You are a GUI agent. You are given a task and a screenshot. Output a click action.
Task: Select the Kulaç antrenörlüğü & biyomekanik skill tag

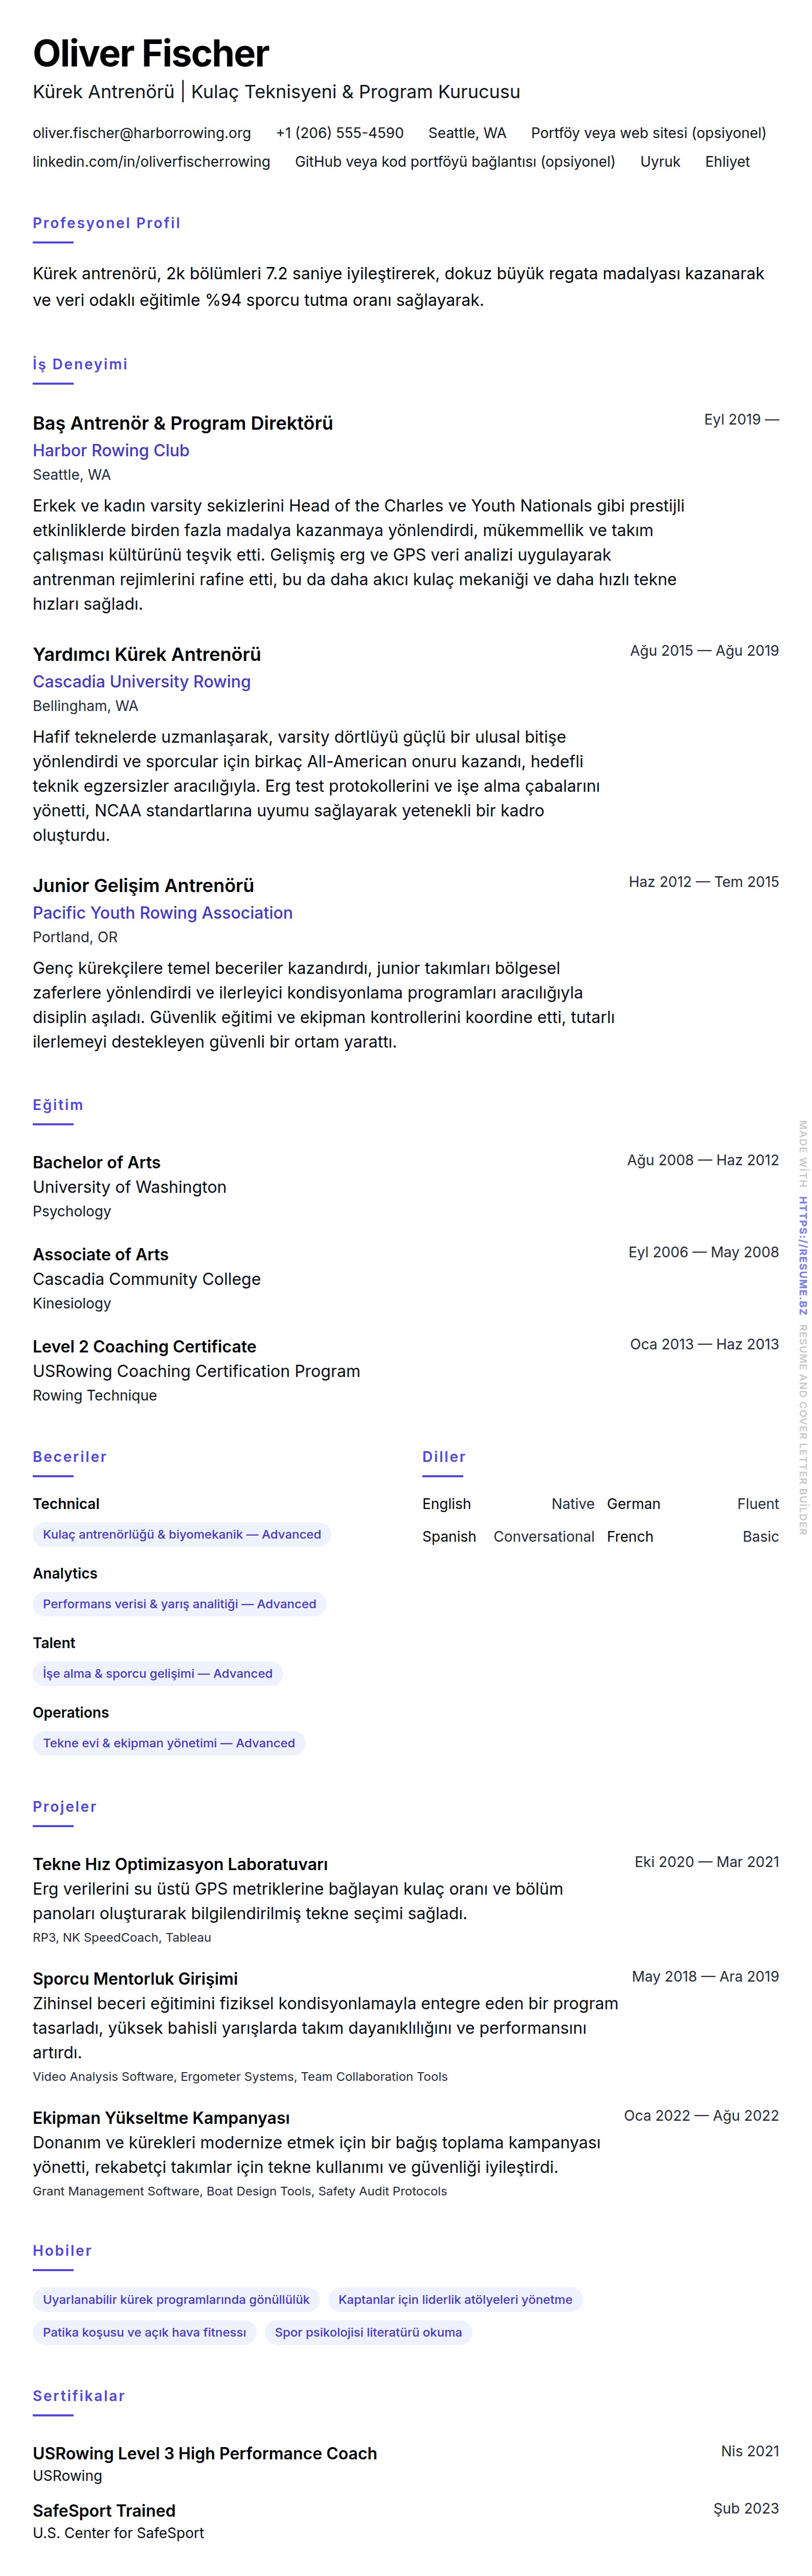pos(182,1534)
